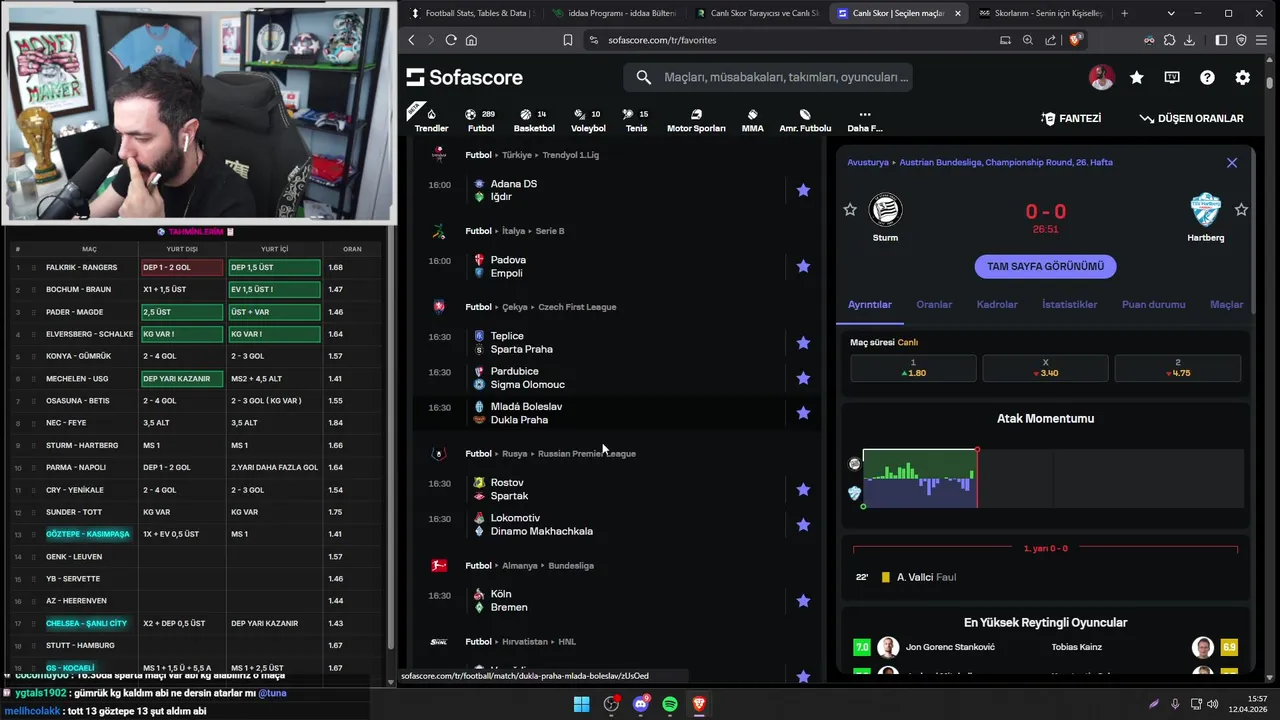Toggle favorite star for Köln - Bremen

tap(803, 601)
